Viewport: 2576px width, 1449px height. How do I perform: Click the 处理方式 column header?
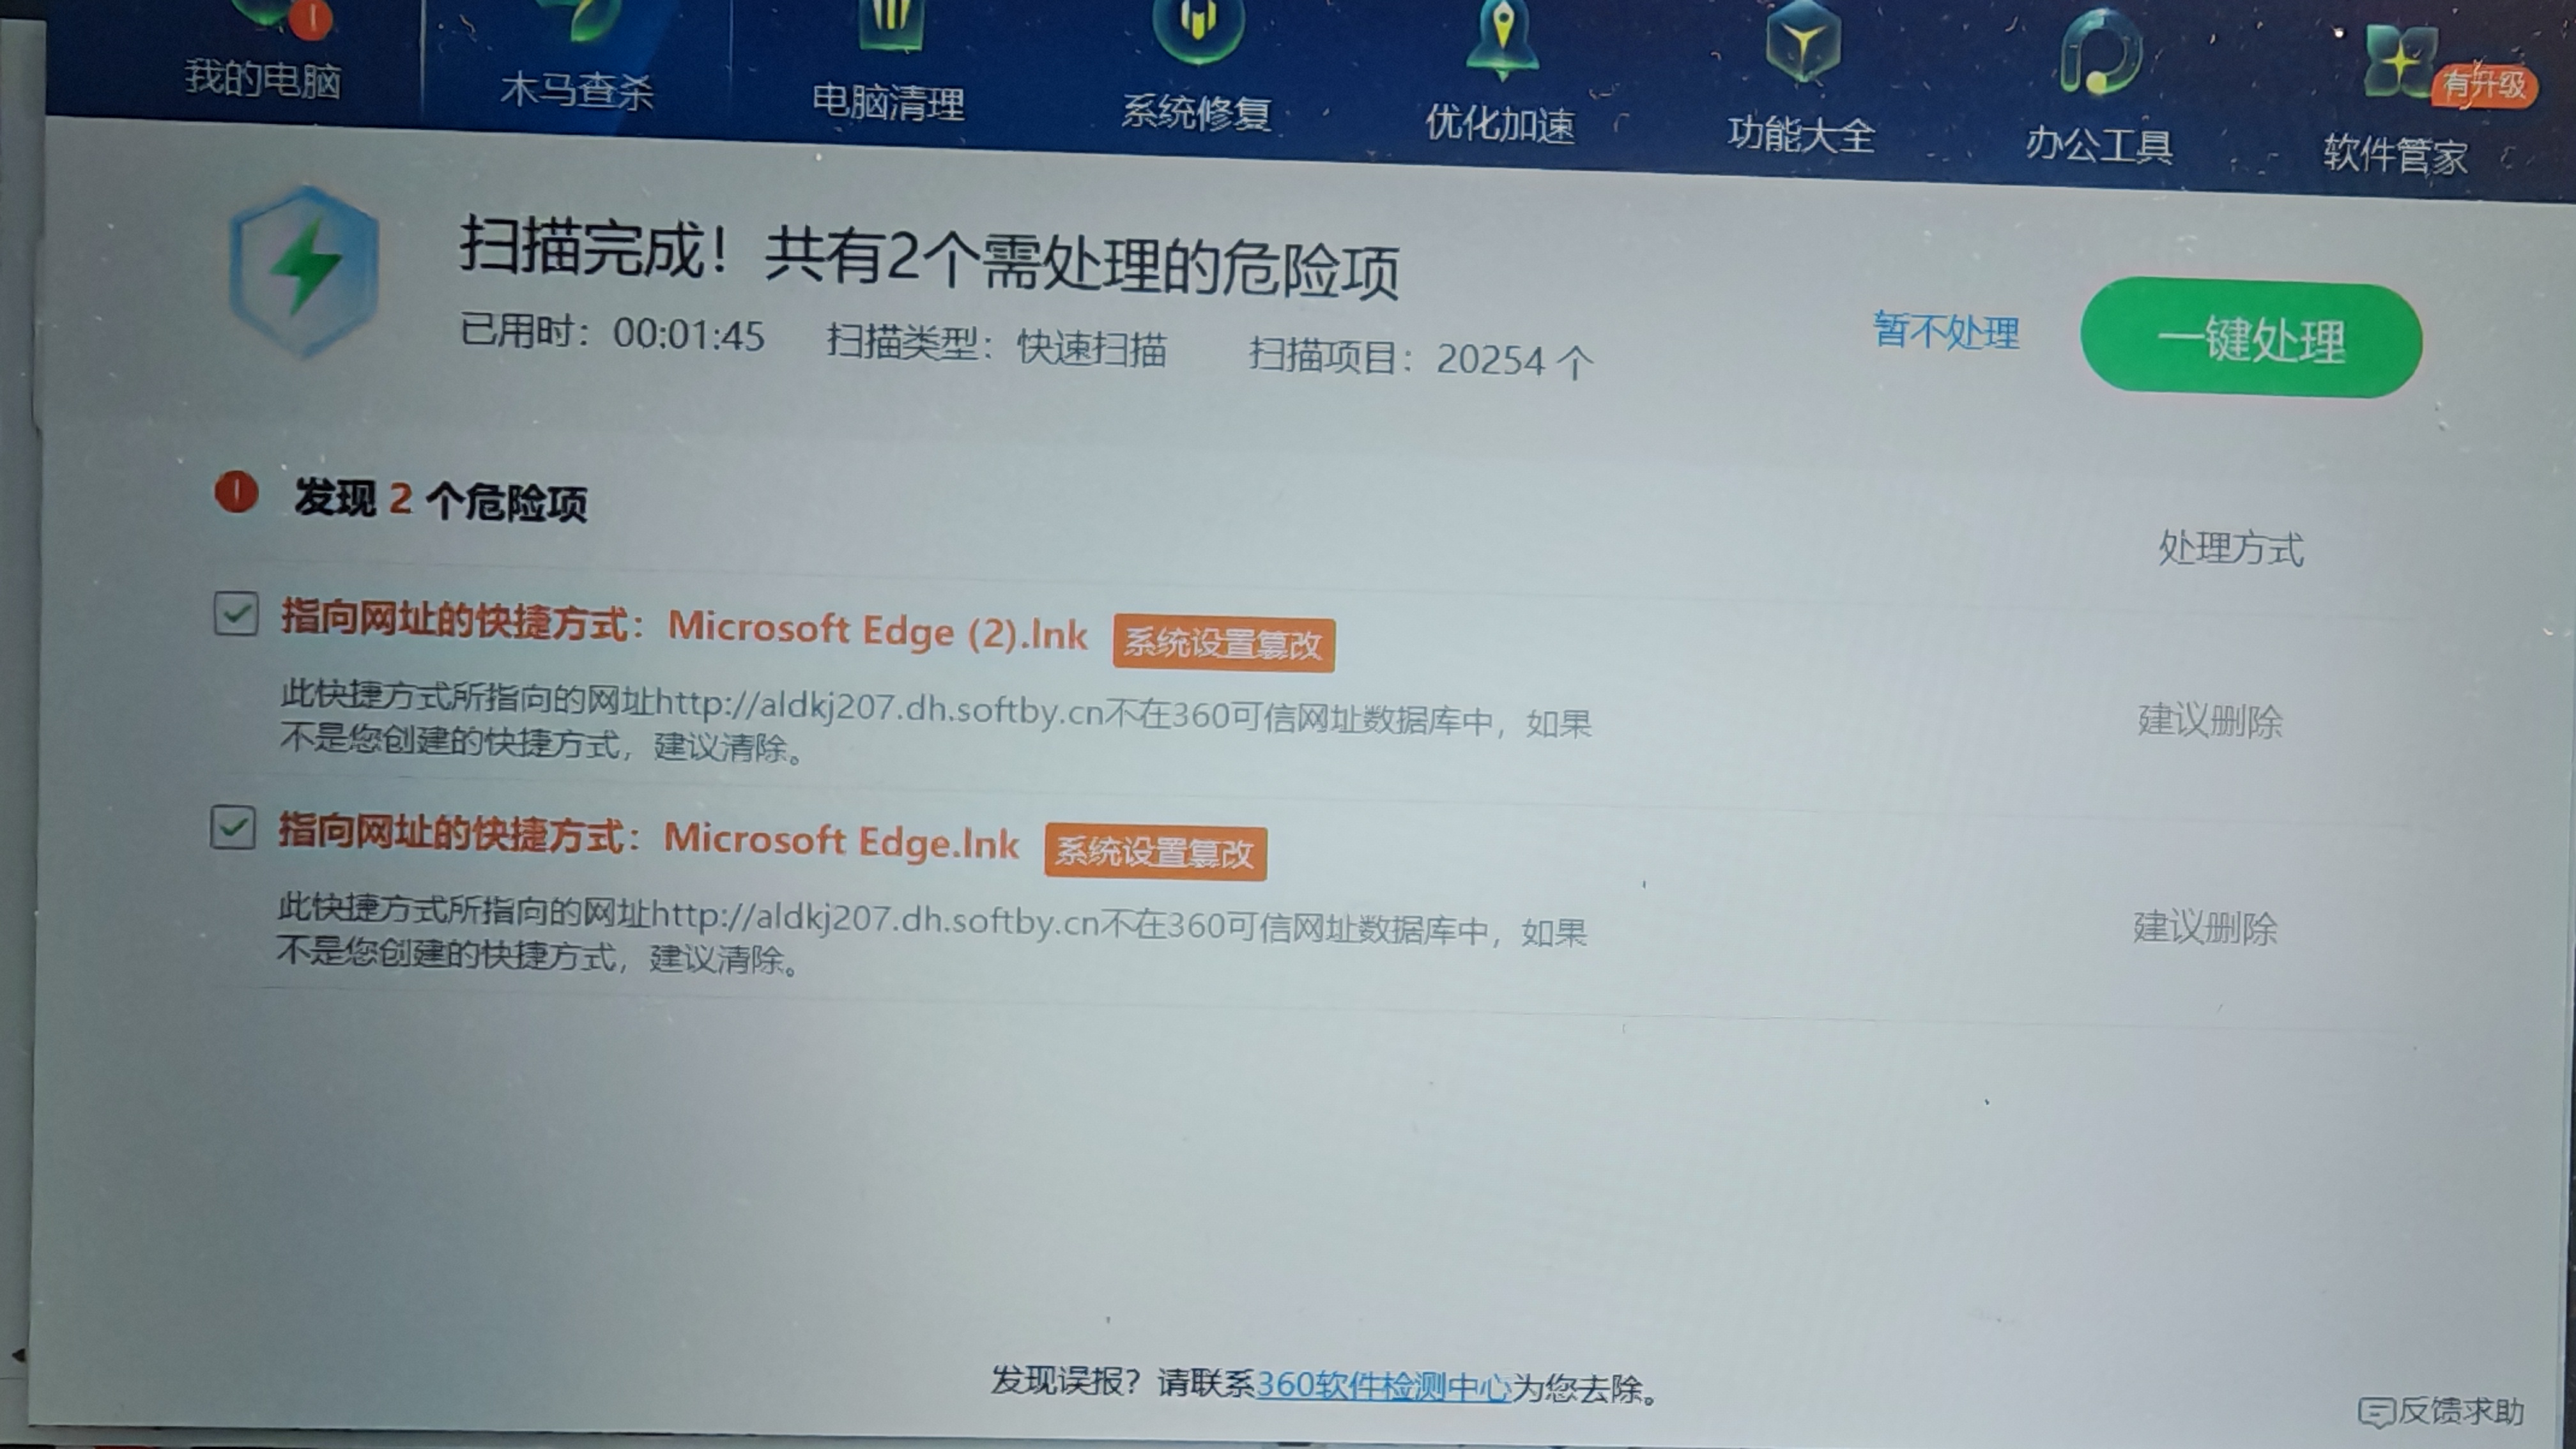tap(2231, 548)
